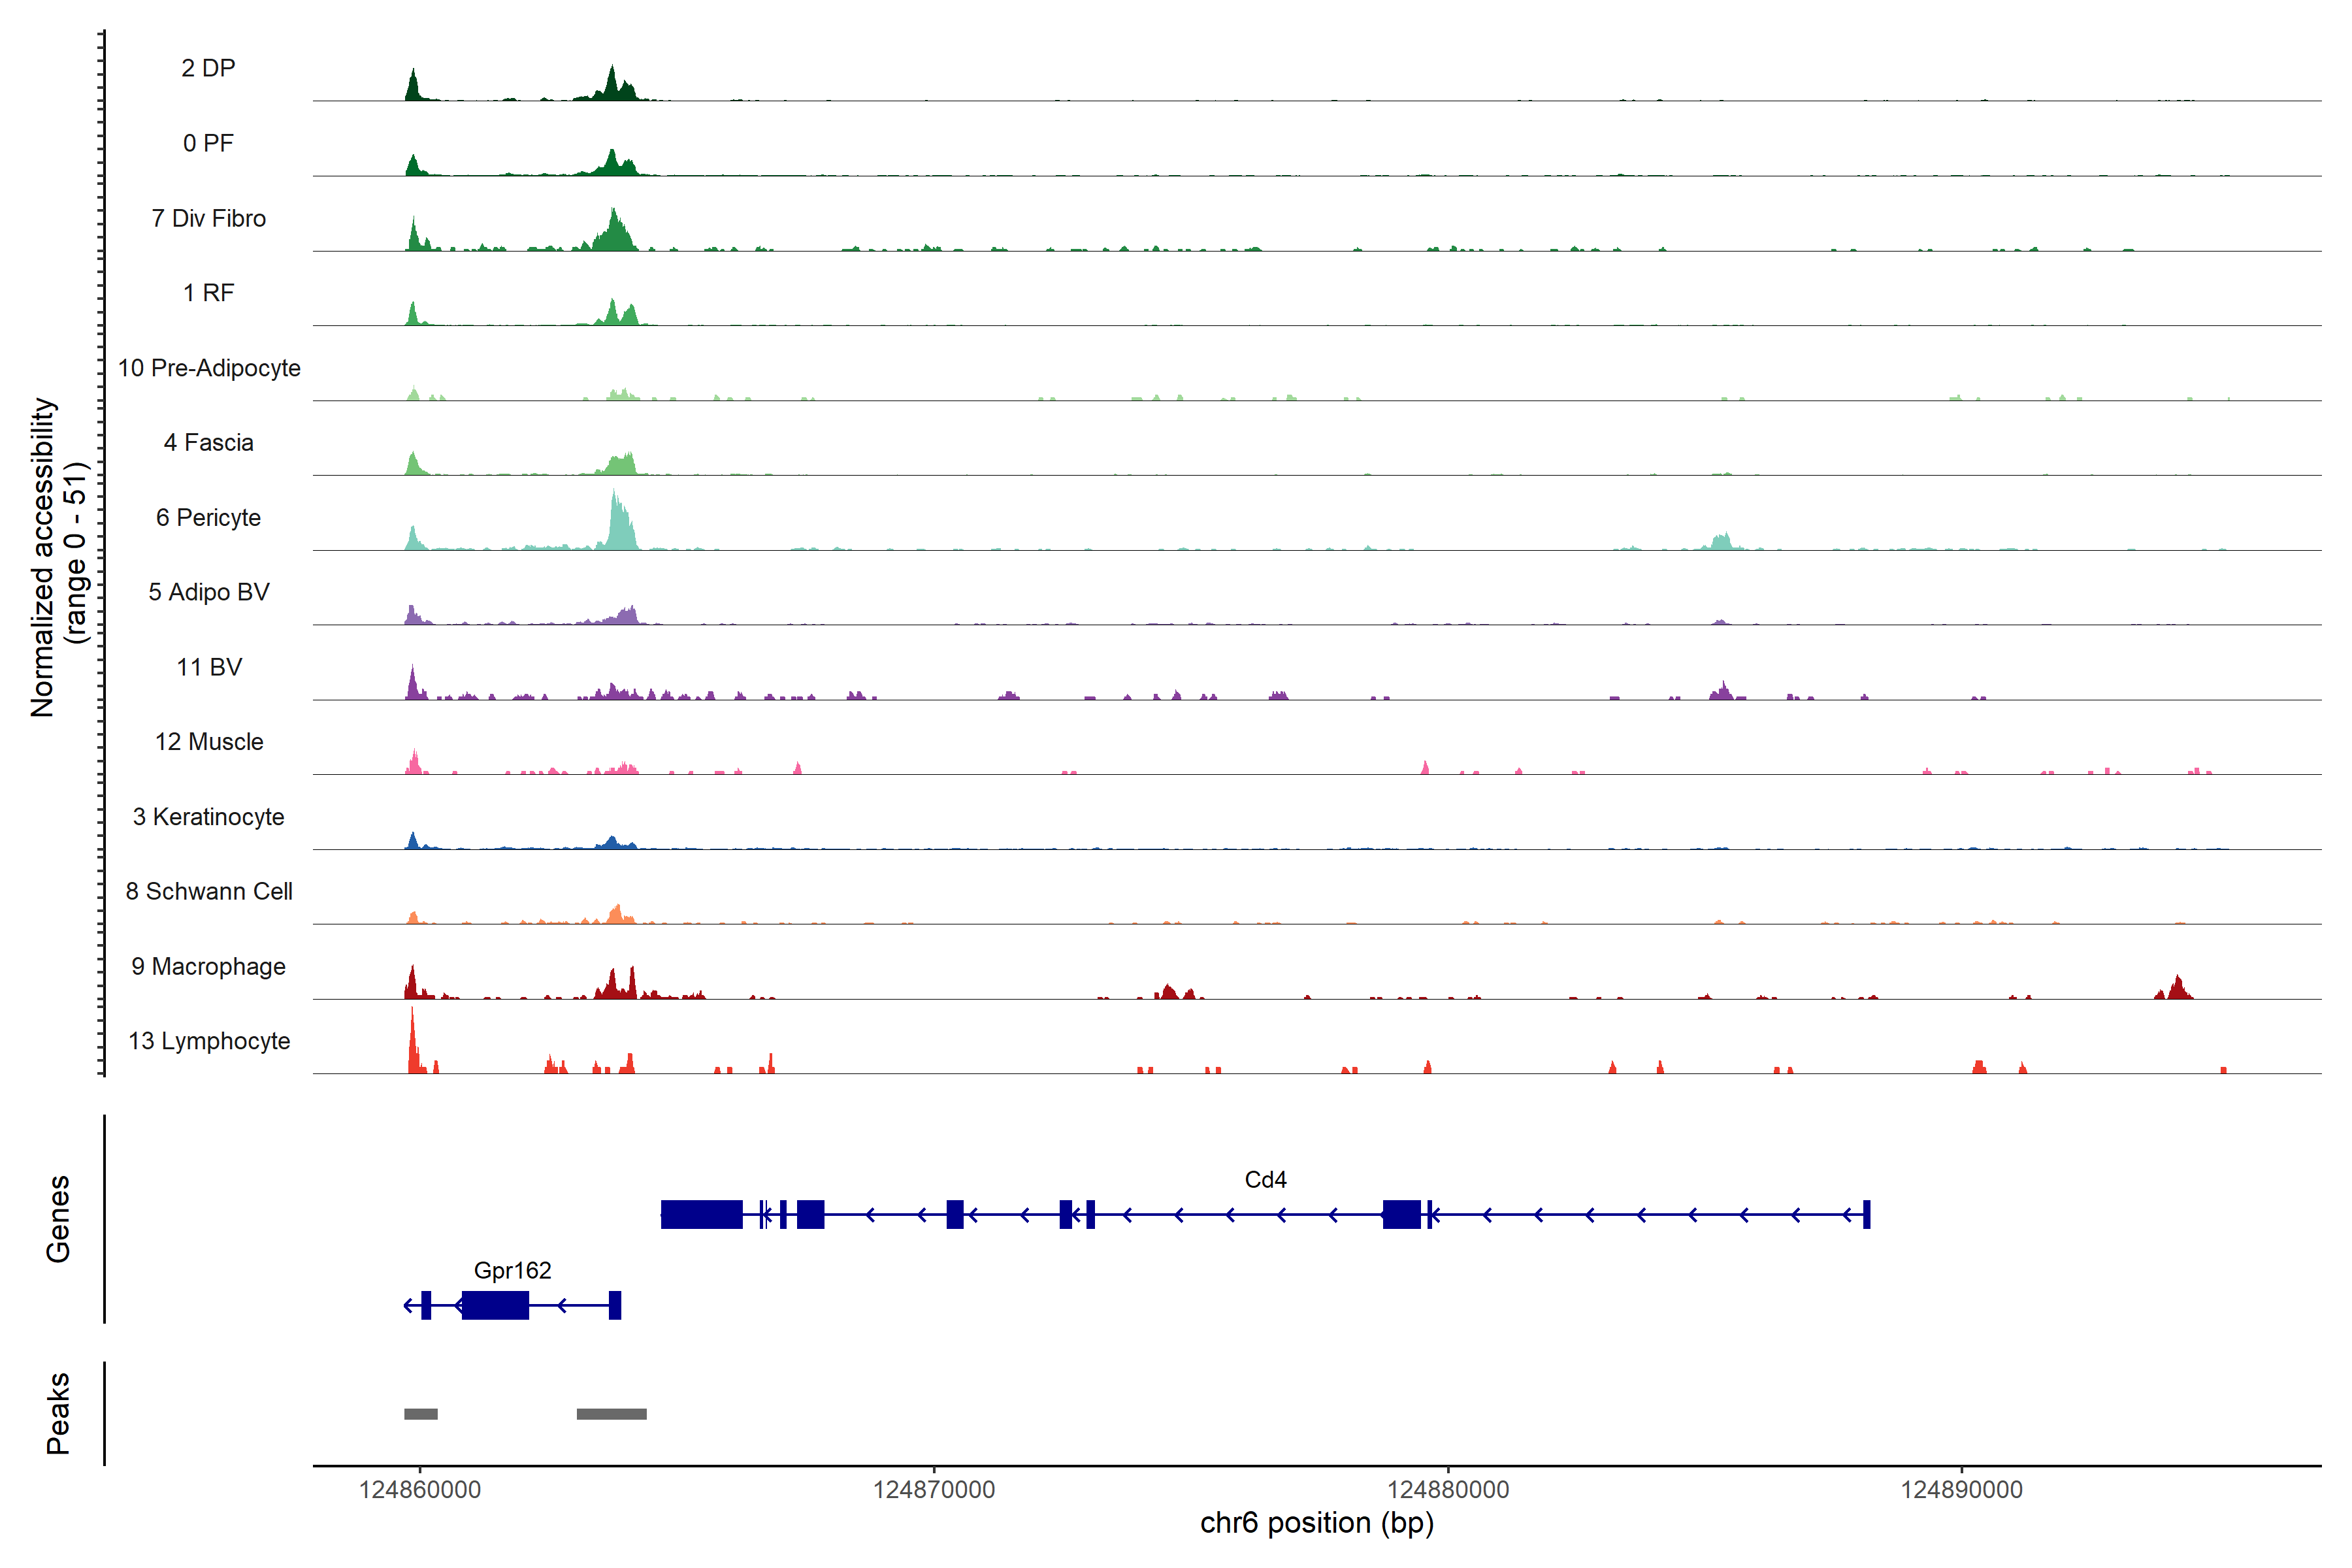Click the Genes panel label

[58, 1219]
